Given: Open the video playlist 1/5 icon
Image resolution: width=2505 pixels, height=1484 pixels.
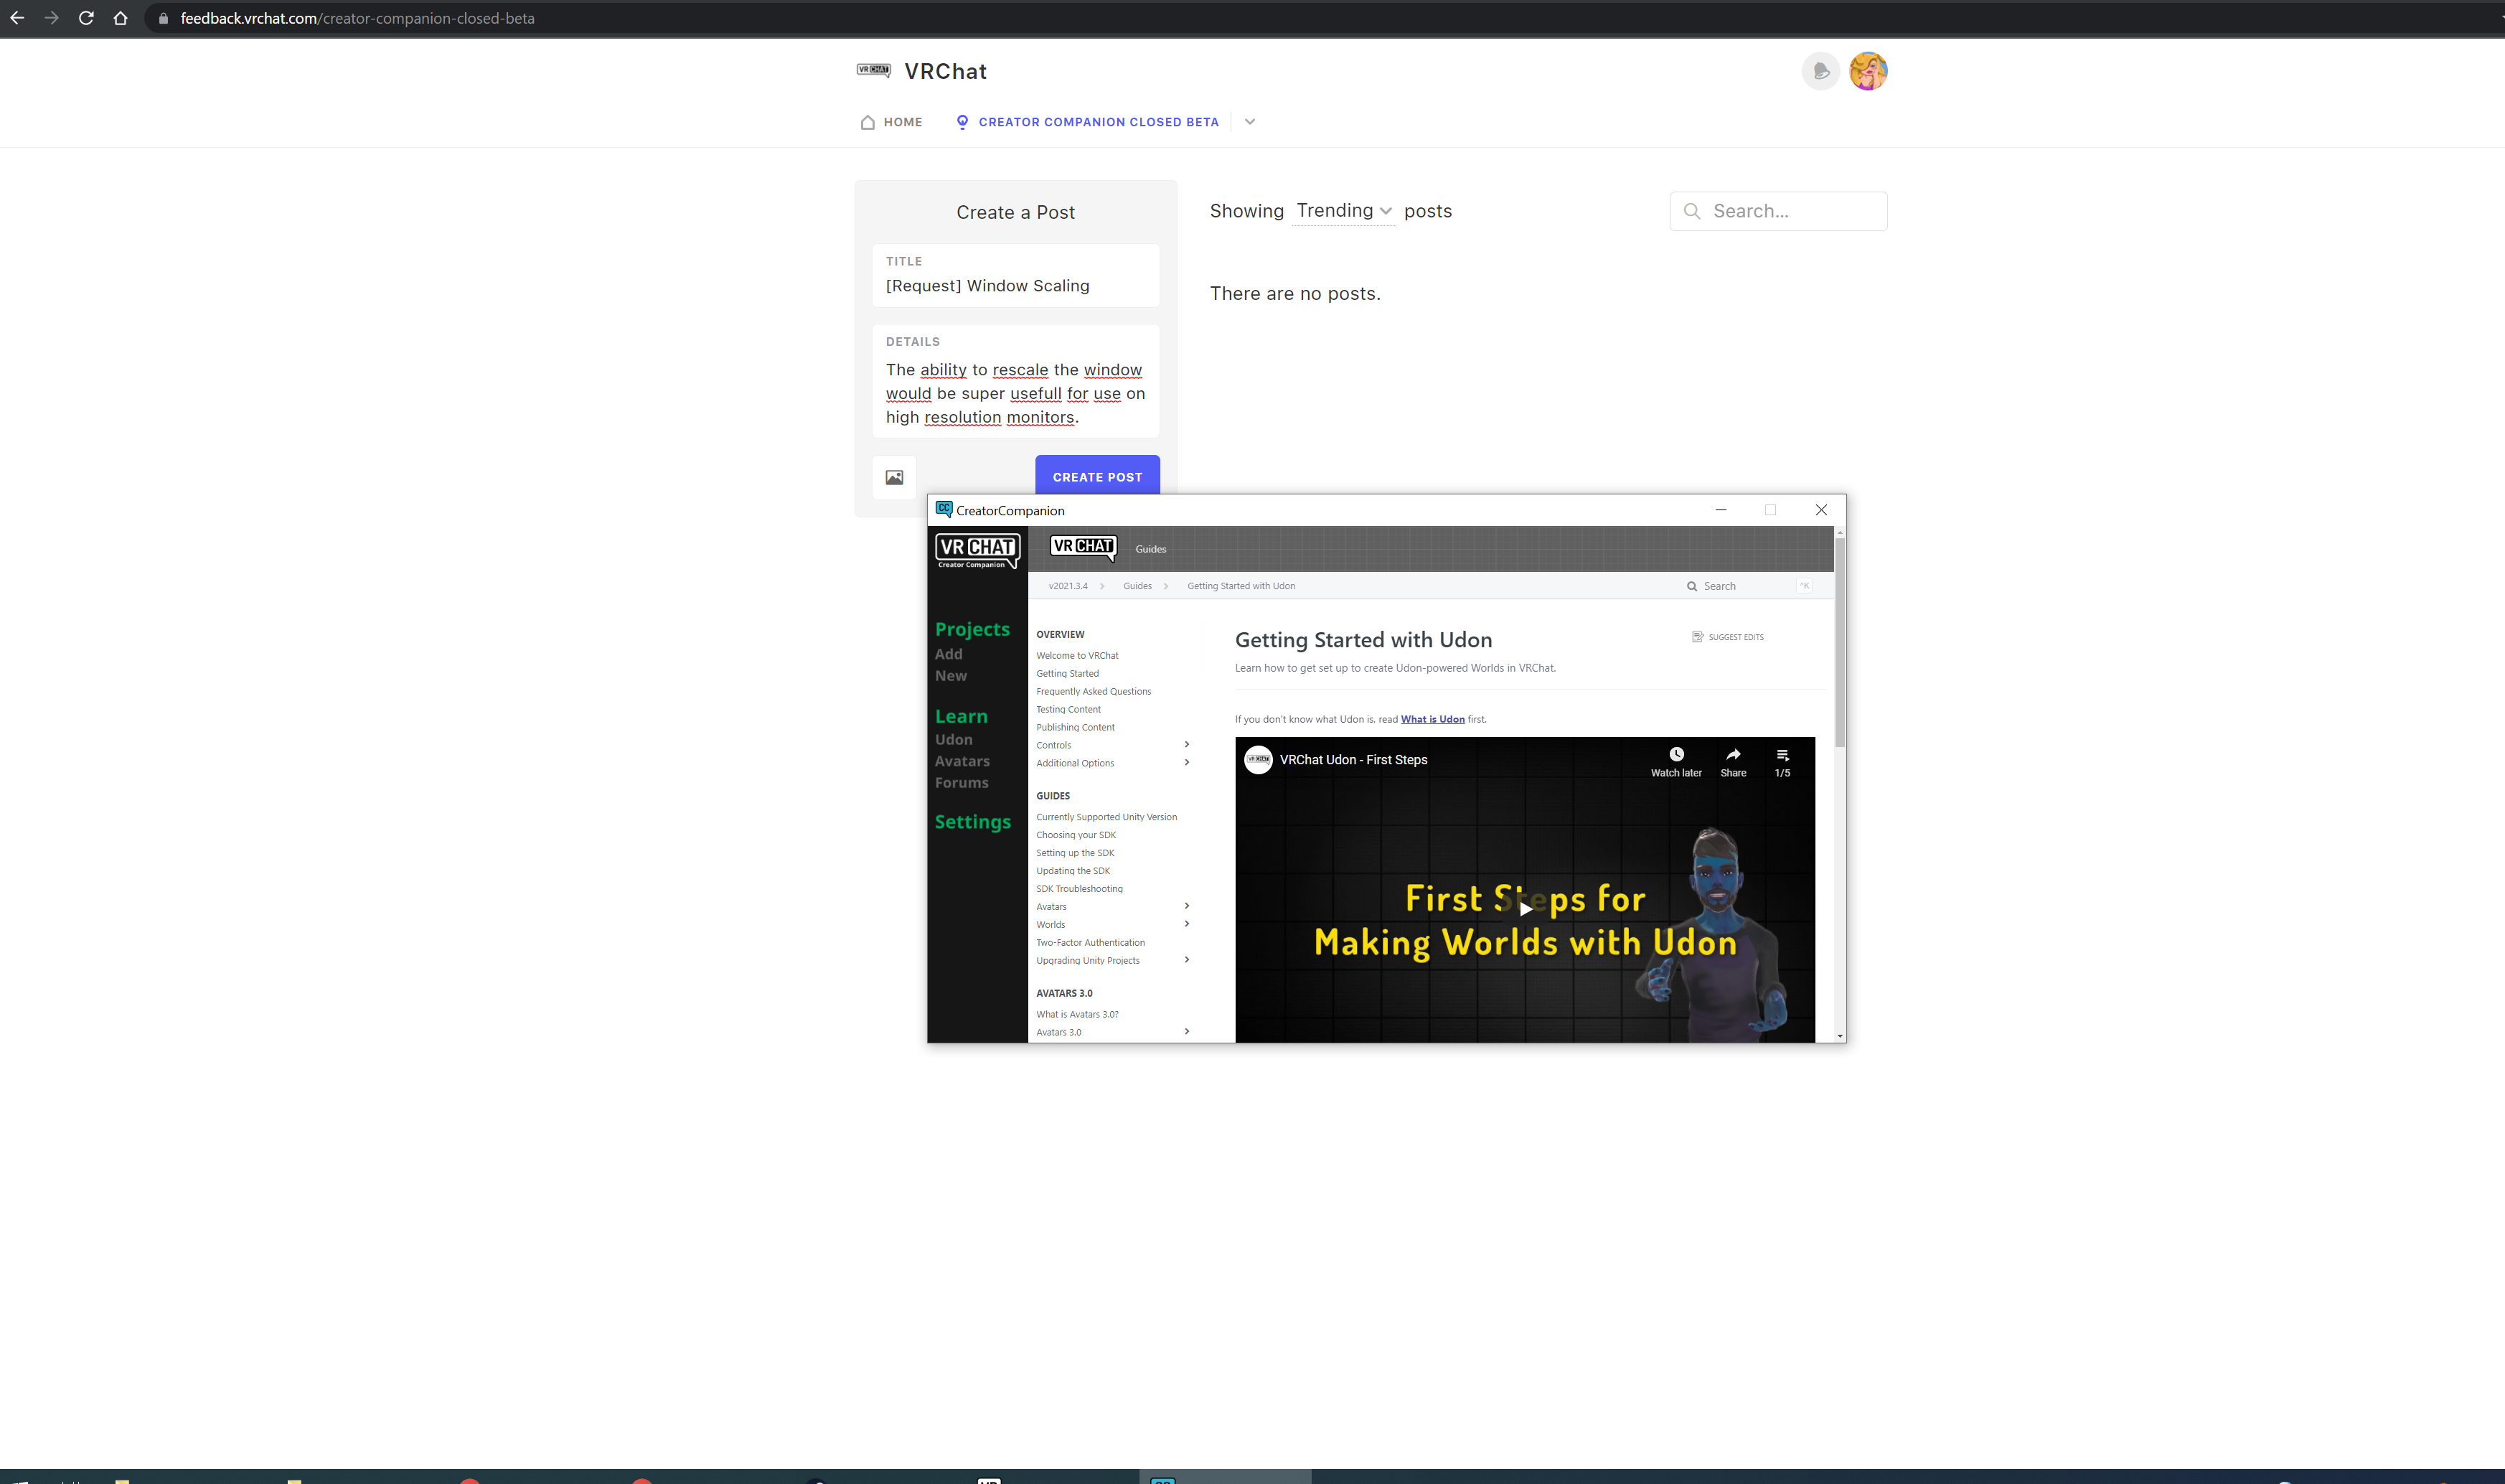Looking at the screenshot, I should [1782, 755].
